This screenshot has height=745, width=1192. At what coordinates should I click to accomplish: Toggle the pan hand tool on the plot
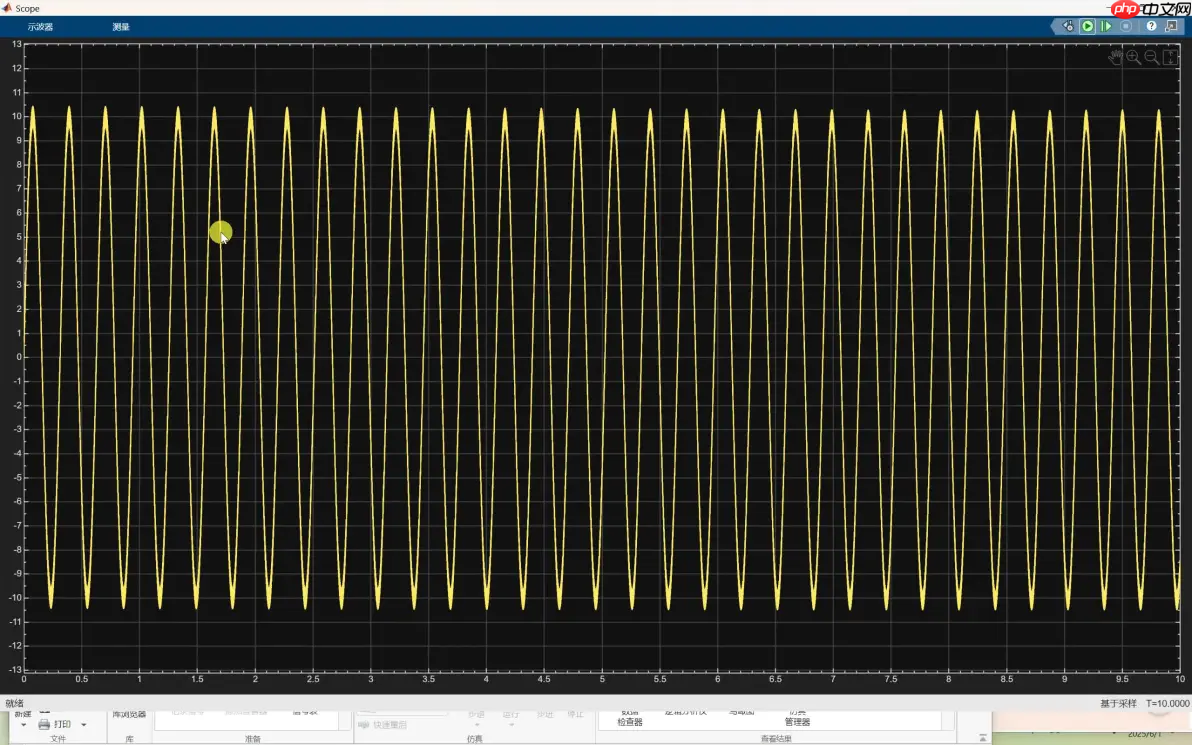(x=1115, y=57)
